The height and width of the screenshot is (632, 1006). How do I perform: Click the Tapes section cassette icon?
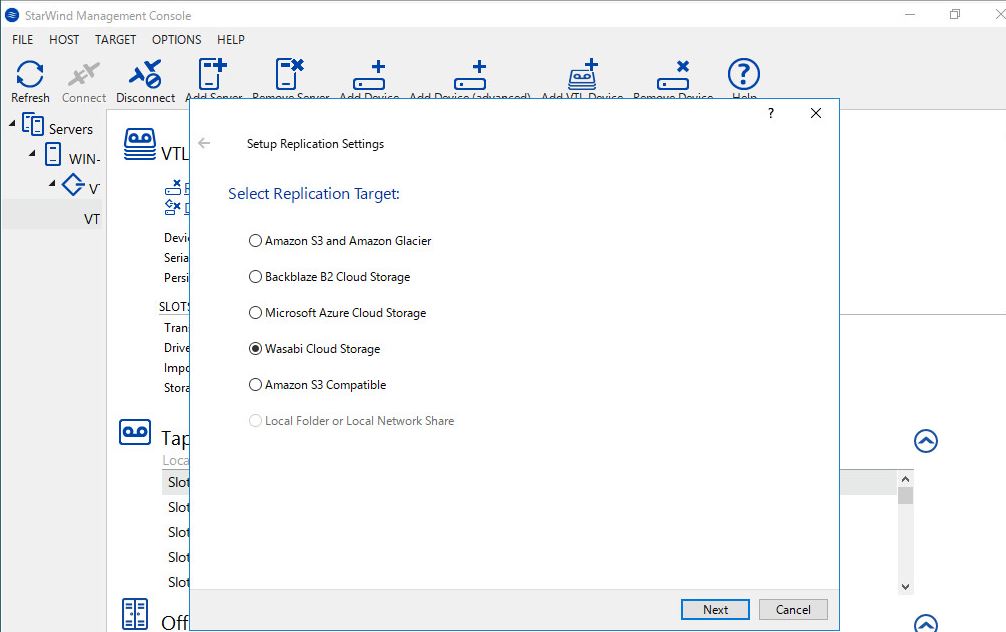tap(135, 432)
